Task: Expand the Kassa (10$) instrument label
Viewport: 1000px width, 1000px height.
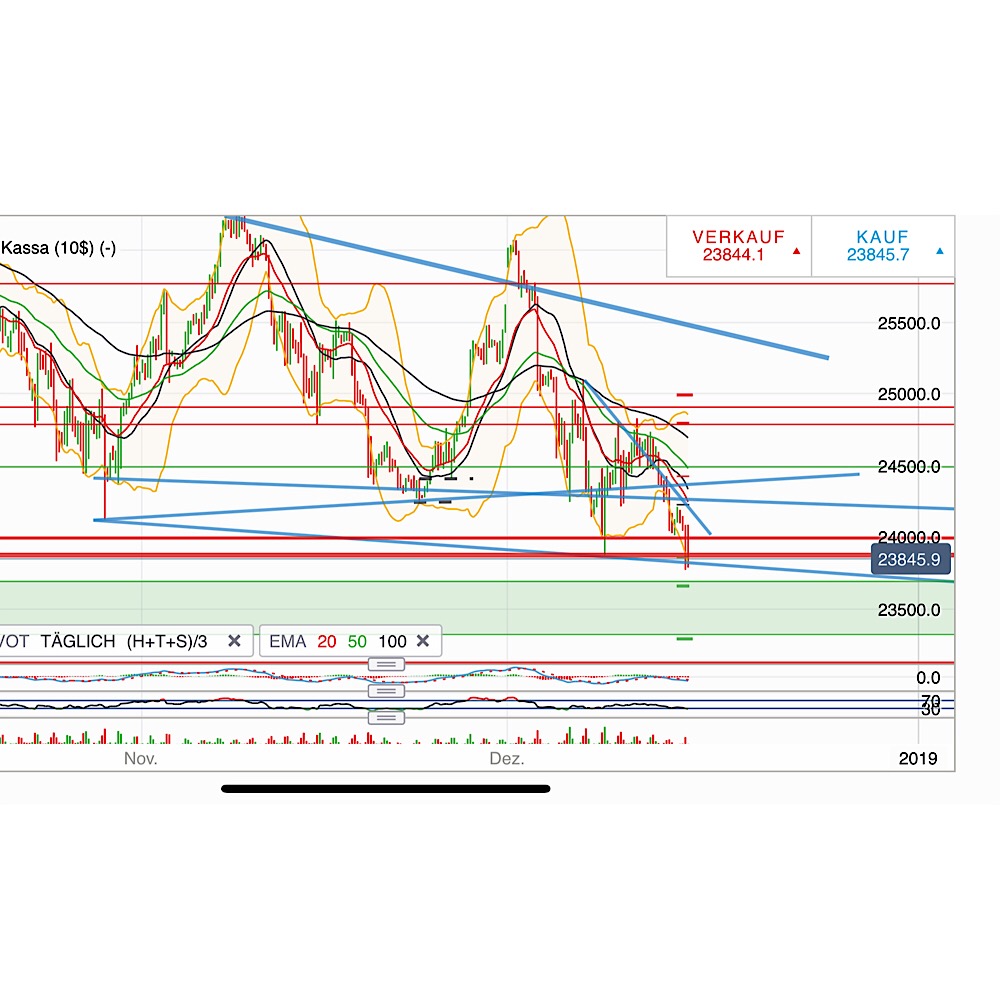Action: tap(57, 248)
